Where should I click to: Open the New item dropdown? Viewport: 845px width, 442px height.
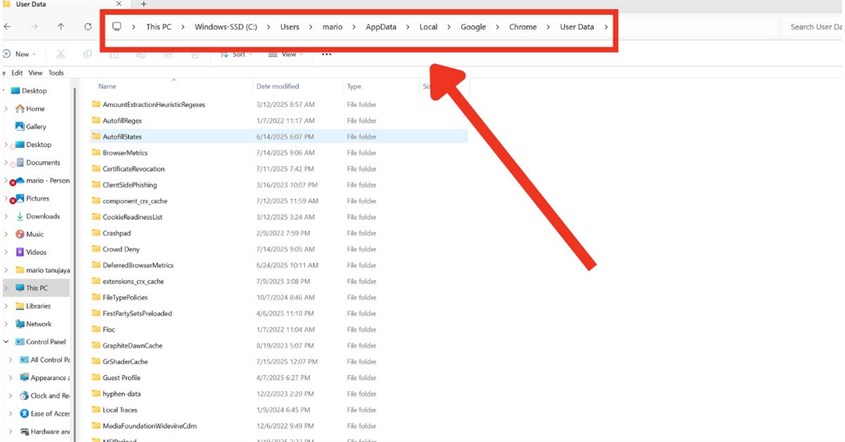pyautogui.click(x=19, y=54)
